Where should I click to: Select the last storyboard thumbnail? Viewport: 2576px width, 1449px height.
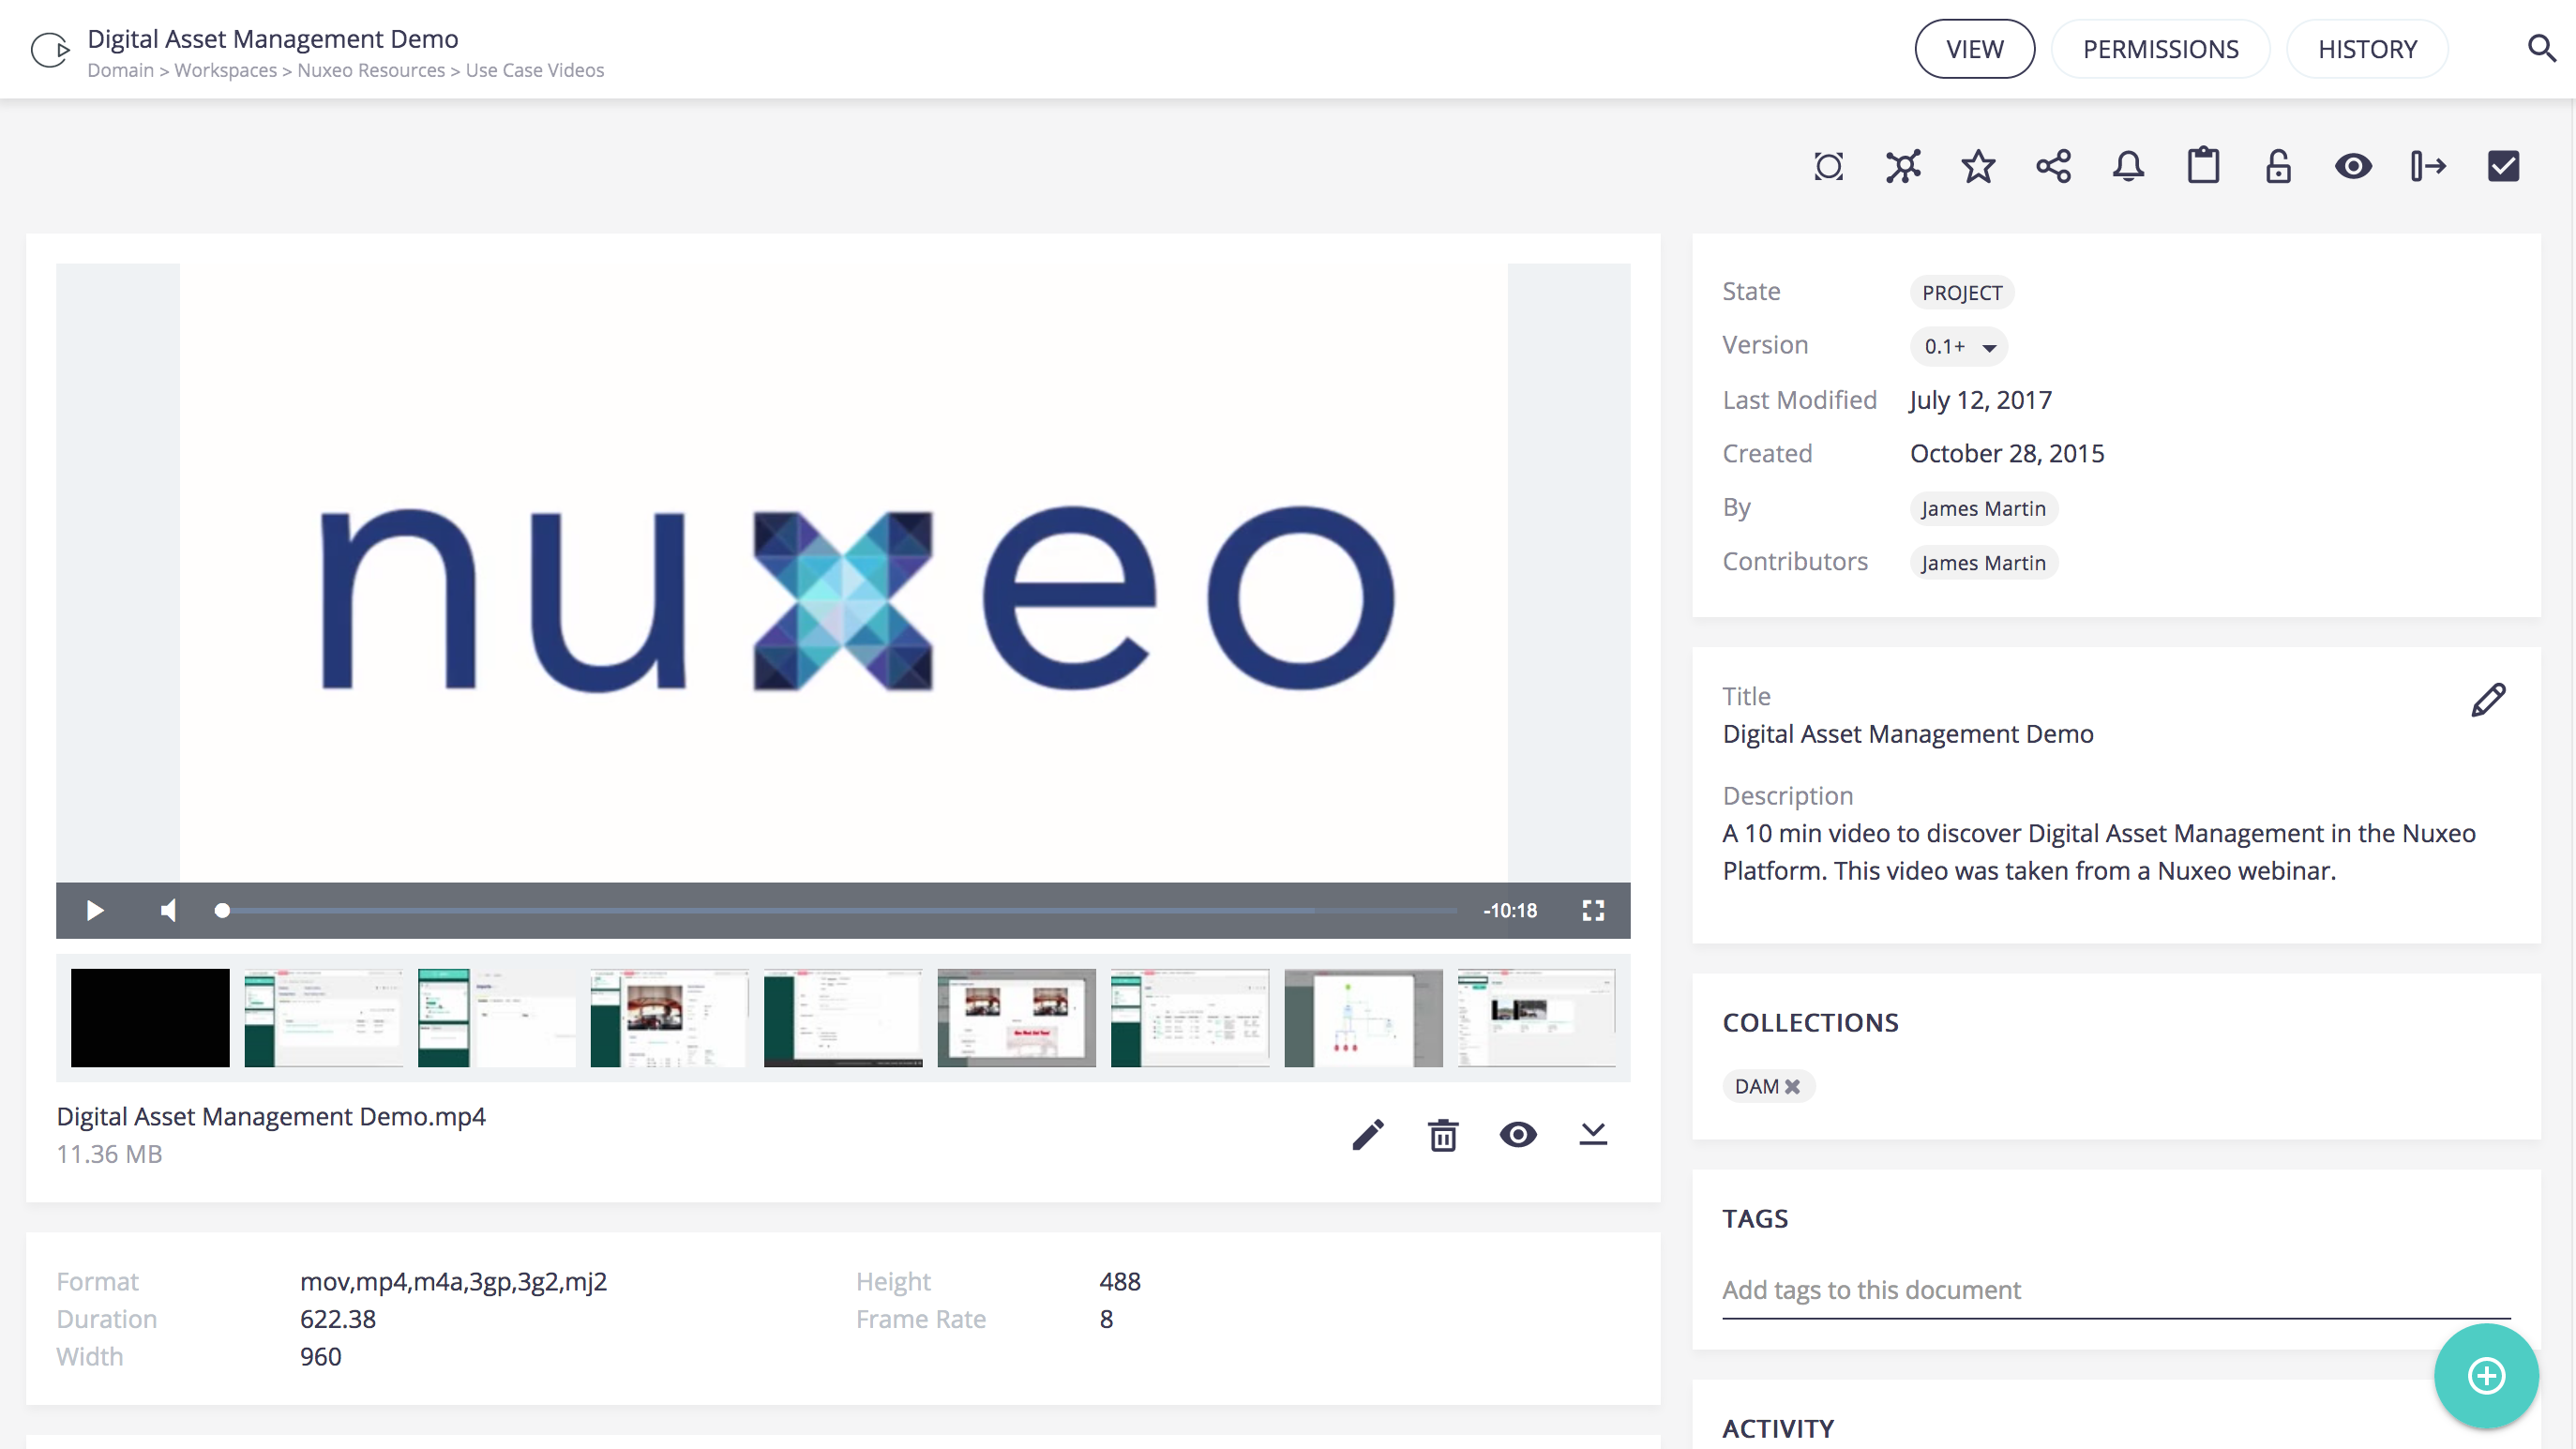click(1536, 1017)
